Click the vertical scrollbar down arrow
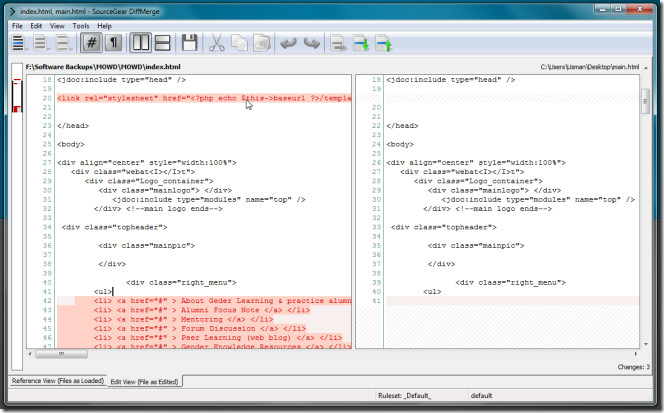 pos(646,344)
